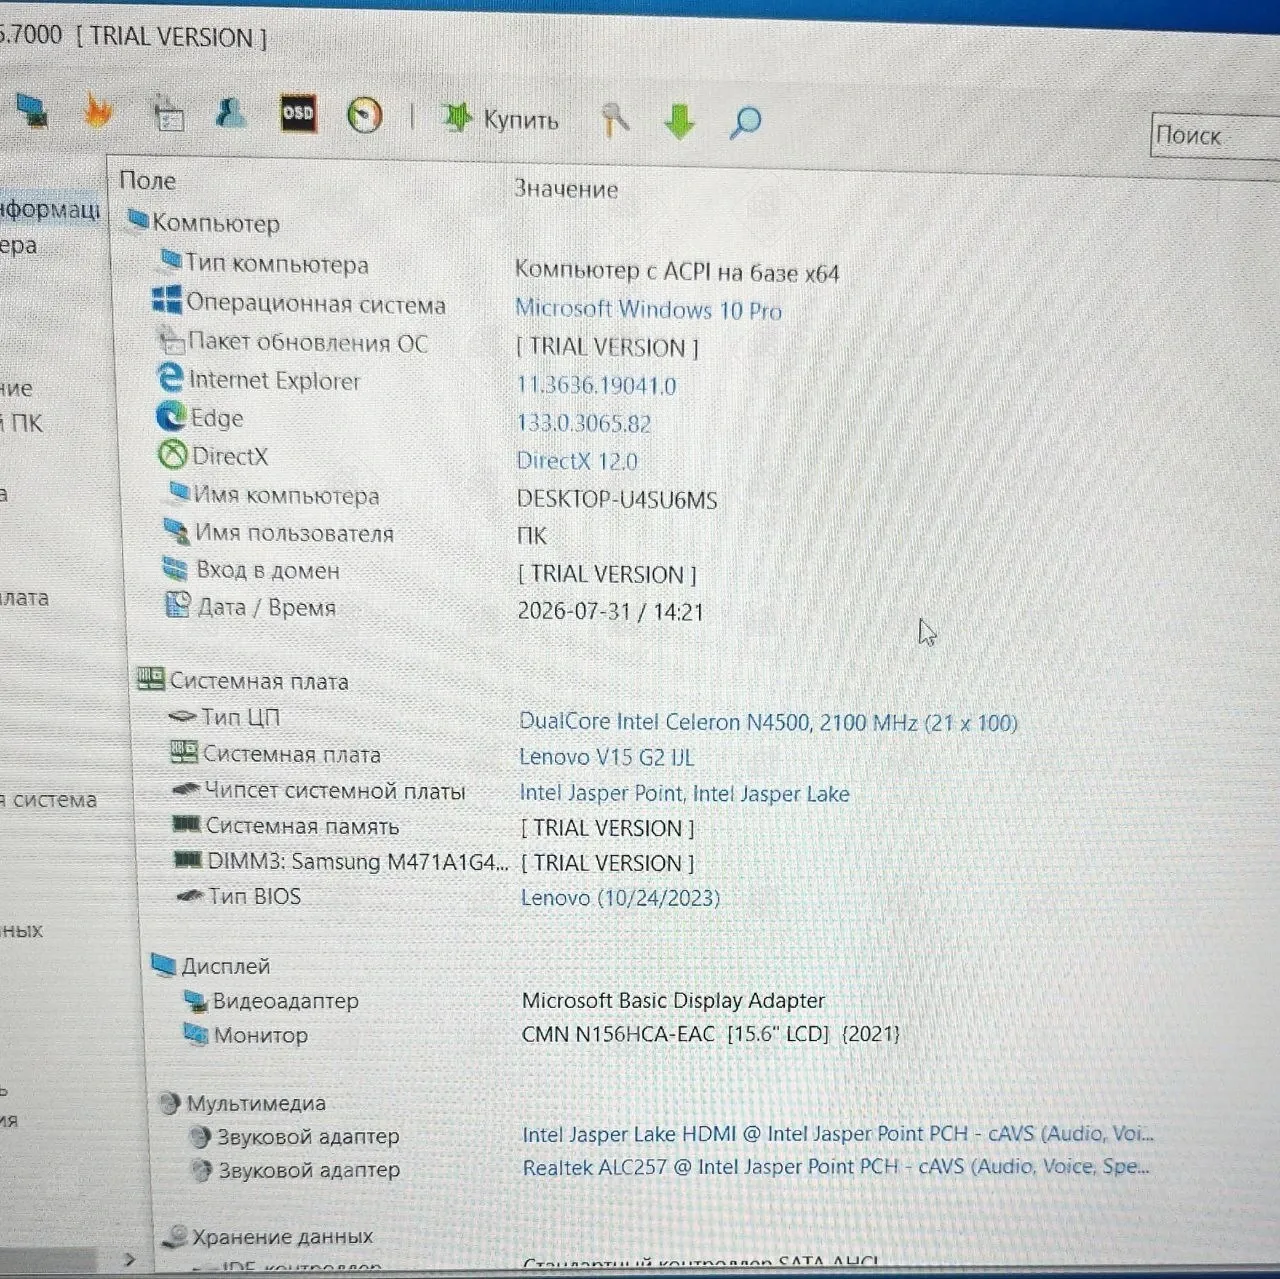Select the CMN N156HCA-EAC monitor value
The width and height of the screenshot is (1280, 1279).
click(x=711, y=1034)
